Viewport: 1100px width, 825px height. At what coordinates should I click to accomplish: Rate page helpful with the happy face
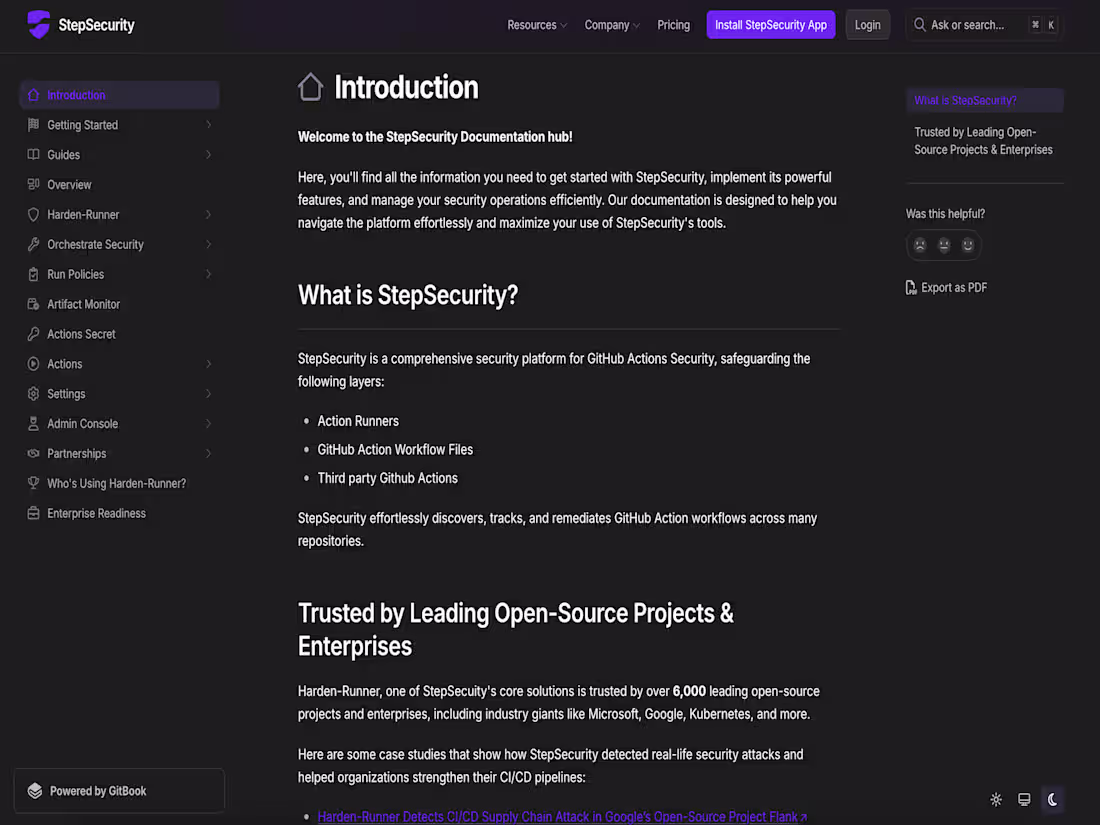click(967, 245)
